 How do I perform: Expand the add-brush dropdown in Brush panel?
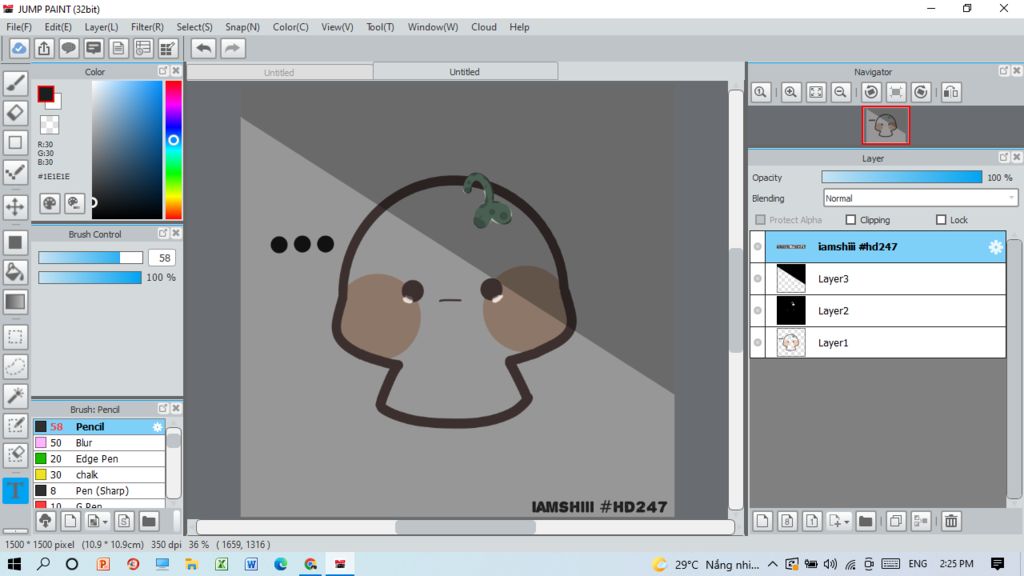[97, 521]
